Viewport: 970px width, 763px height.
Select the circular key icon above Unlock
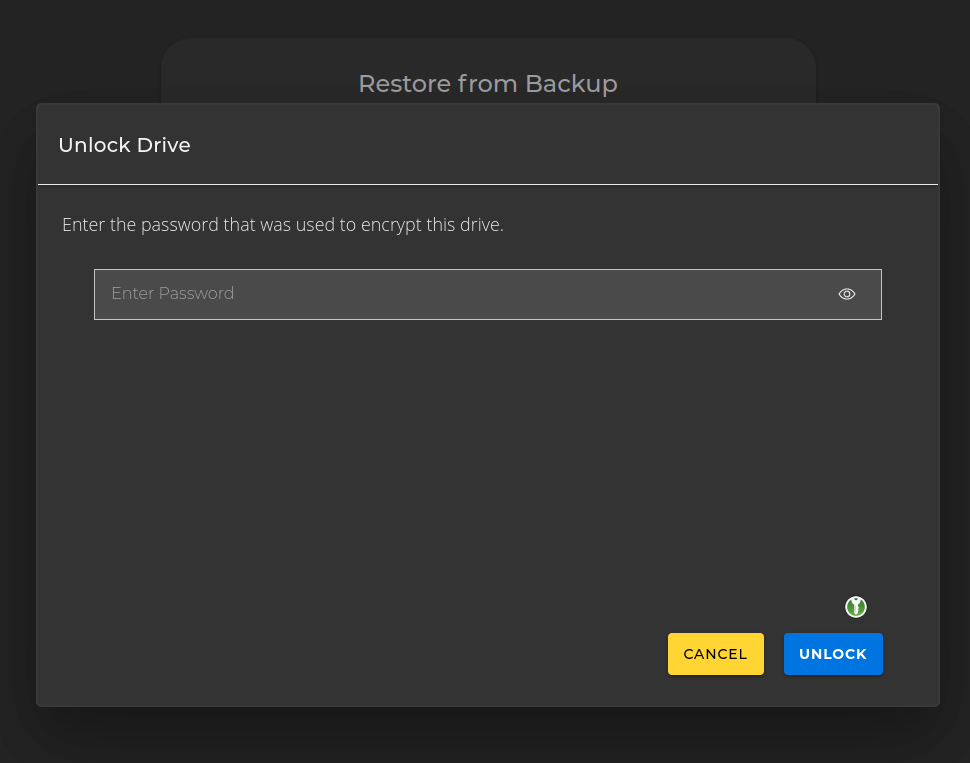pyautogui.click(x=856, y=607)
